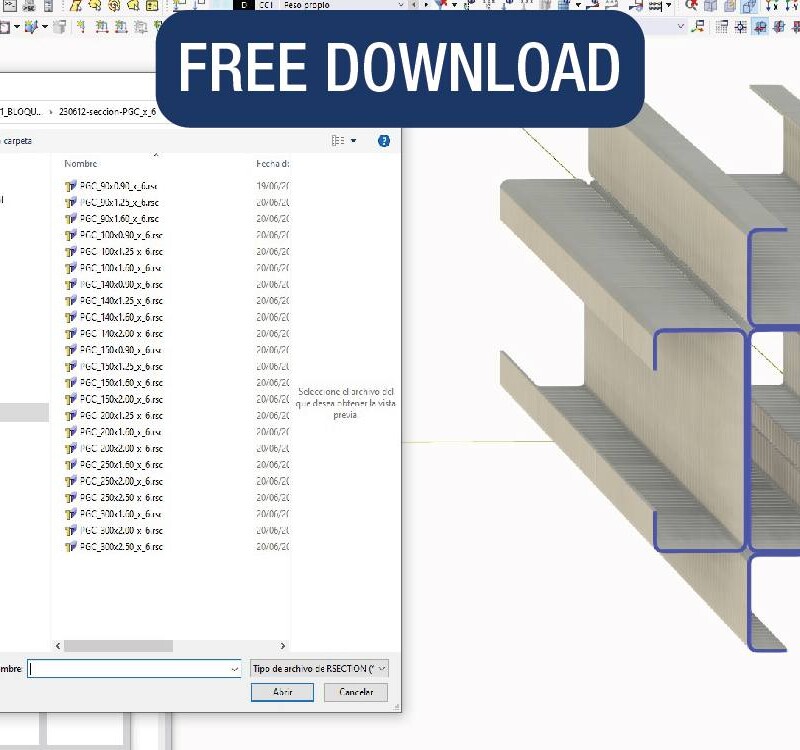
Task: Expand dropdown arrow next to wave lines icon
Action: click(668, 5)
